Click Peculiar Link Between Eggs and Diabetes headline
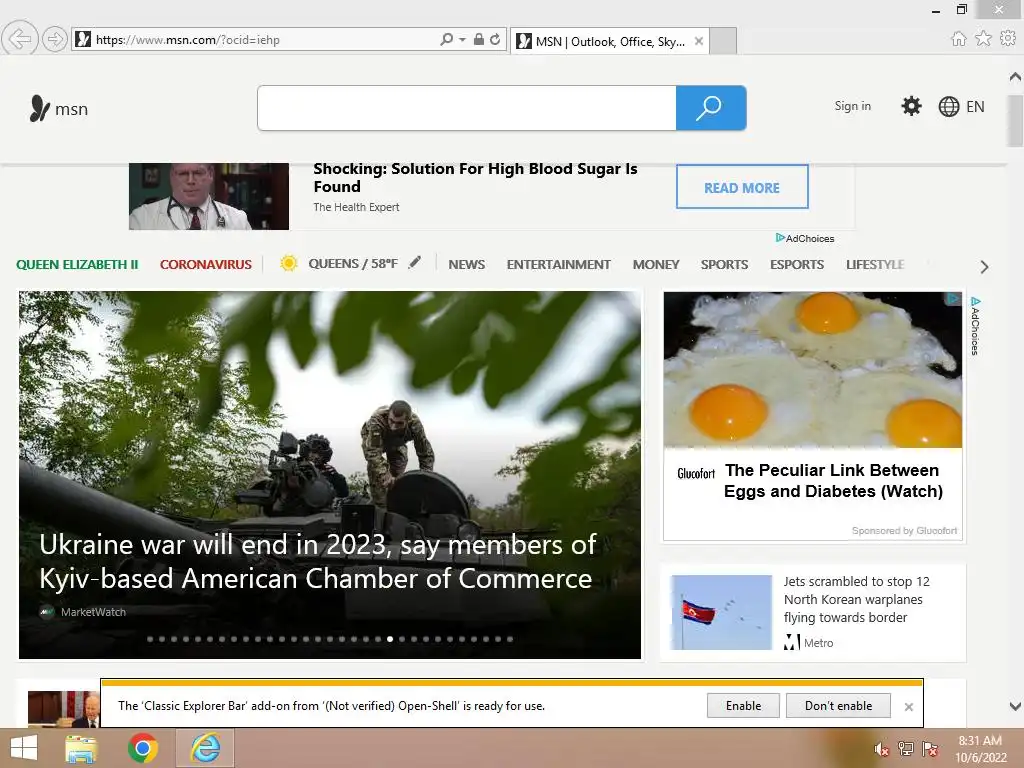Screen dimensions: 1024x768 pyautogui.click(x=833, y=481)
